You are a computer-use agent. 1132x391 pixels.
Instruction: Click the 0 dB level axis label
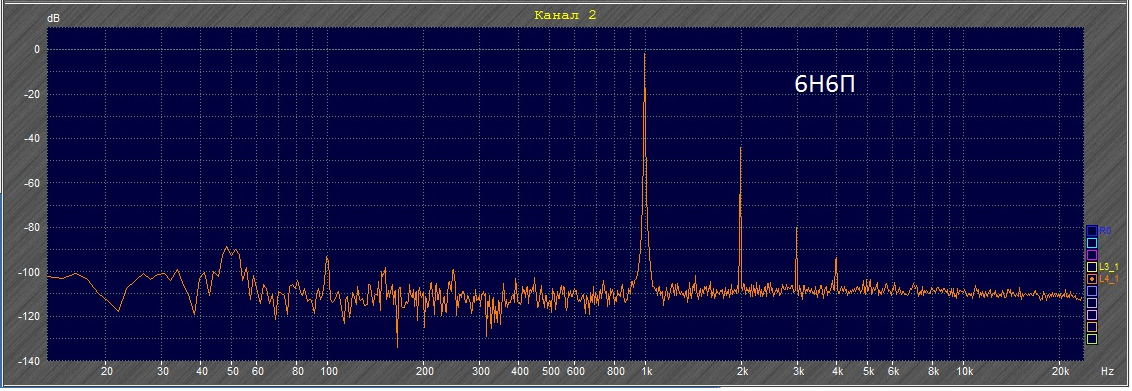click(37, 50)
